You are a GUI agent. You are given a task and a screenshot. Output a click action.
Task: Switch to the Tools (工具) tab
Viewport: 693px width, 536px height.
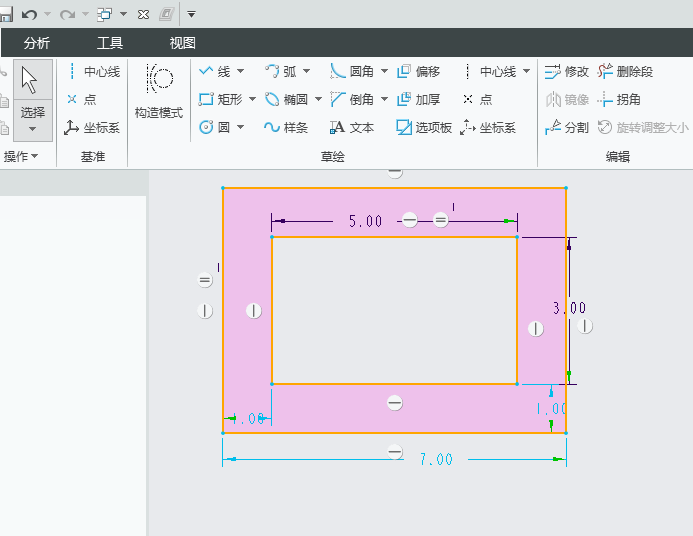[110, 43]
